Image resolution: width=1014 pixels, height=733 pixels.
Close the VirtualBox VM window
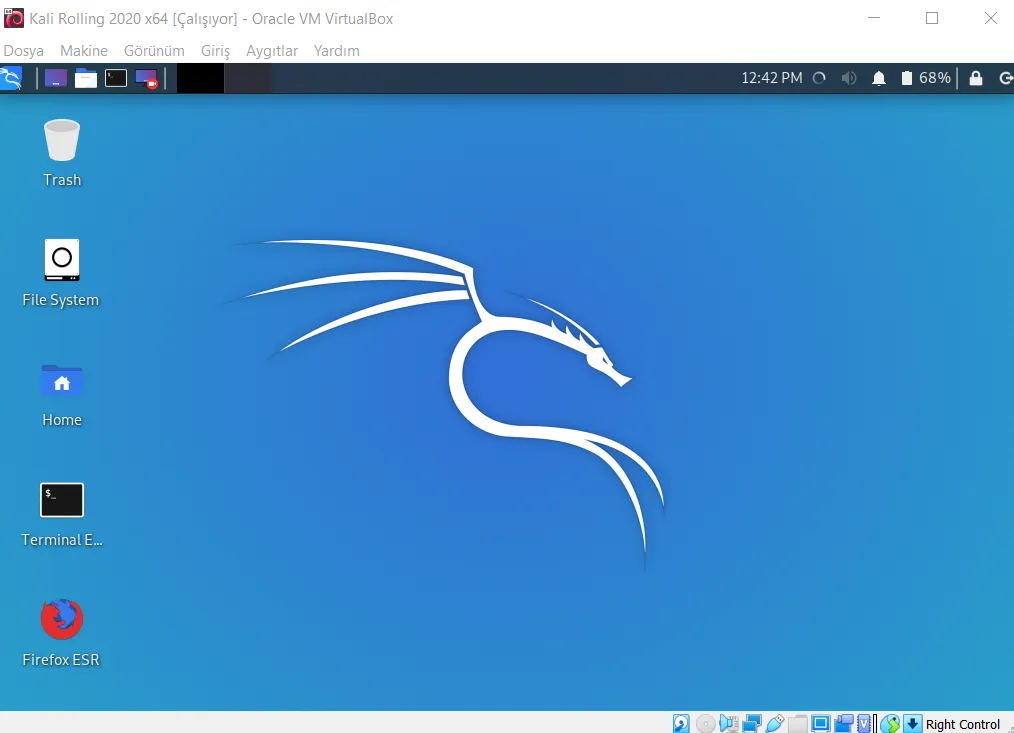pyautogui.click(x=991, y=18)
